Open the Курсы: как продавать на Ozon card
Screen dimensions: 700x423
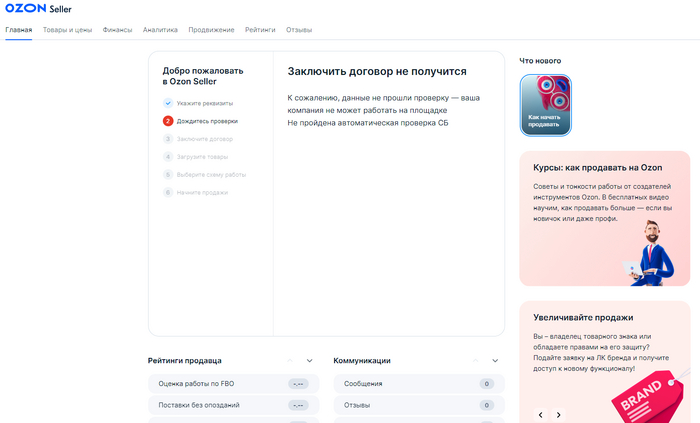604,219
